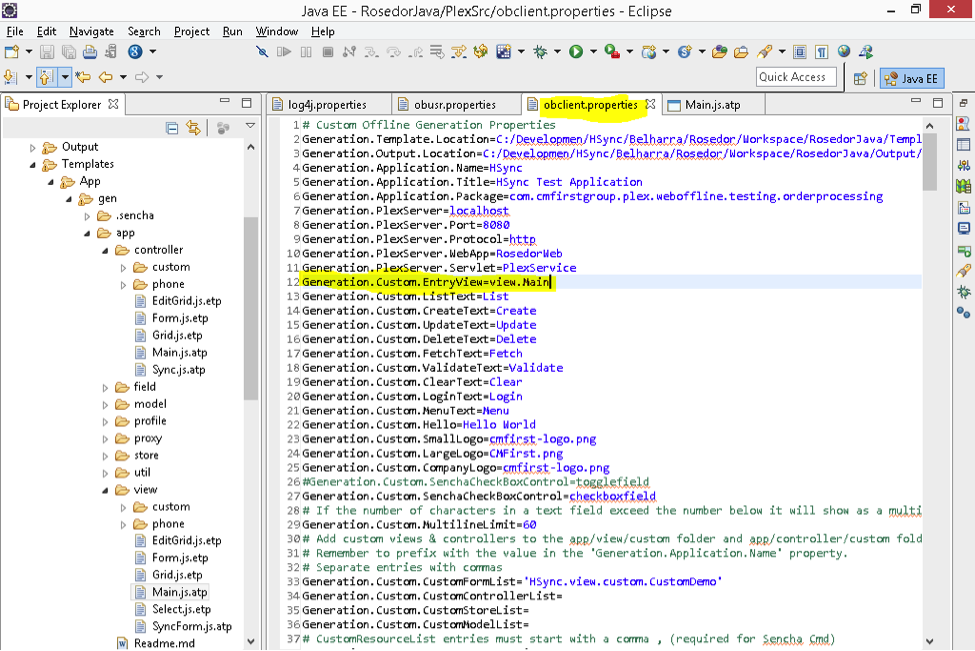Open the Navigate menu
Image resolution: width=975 pixels, height=651 pixels.
91,31
